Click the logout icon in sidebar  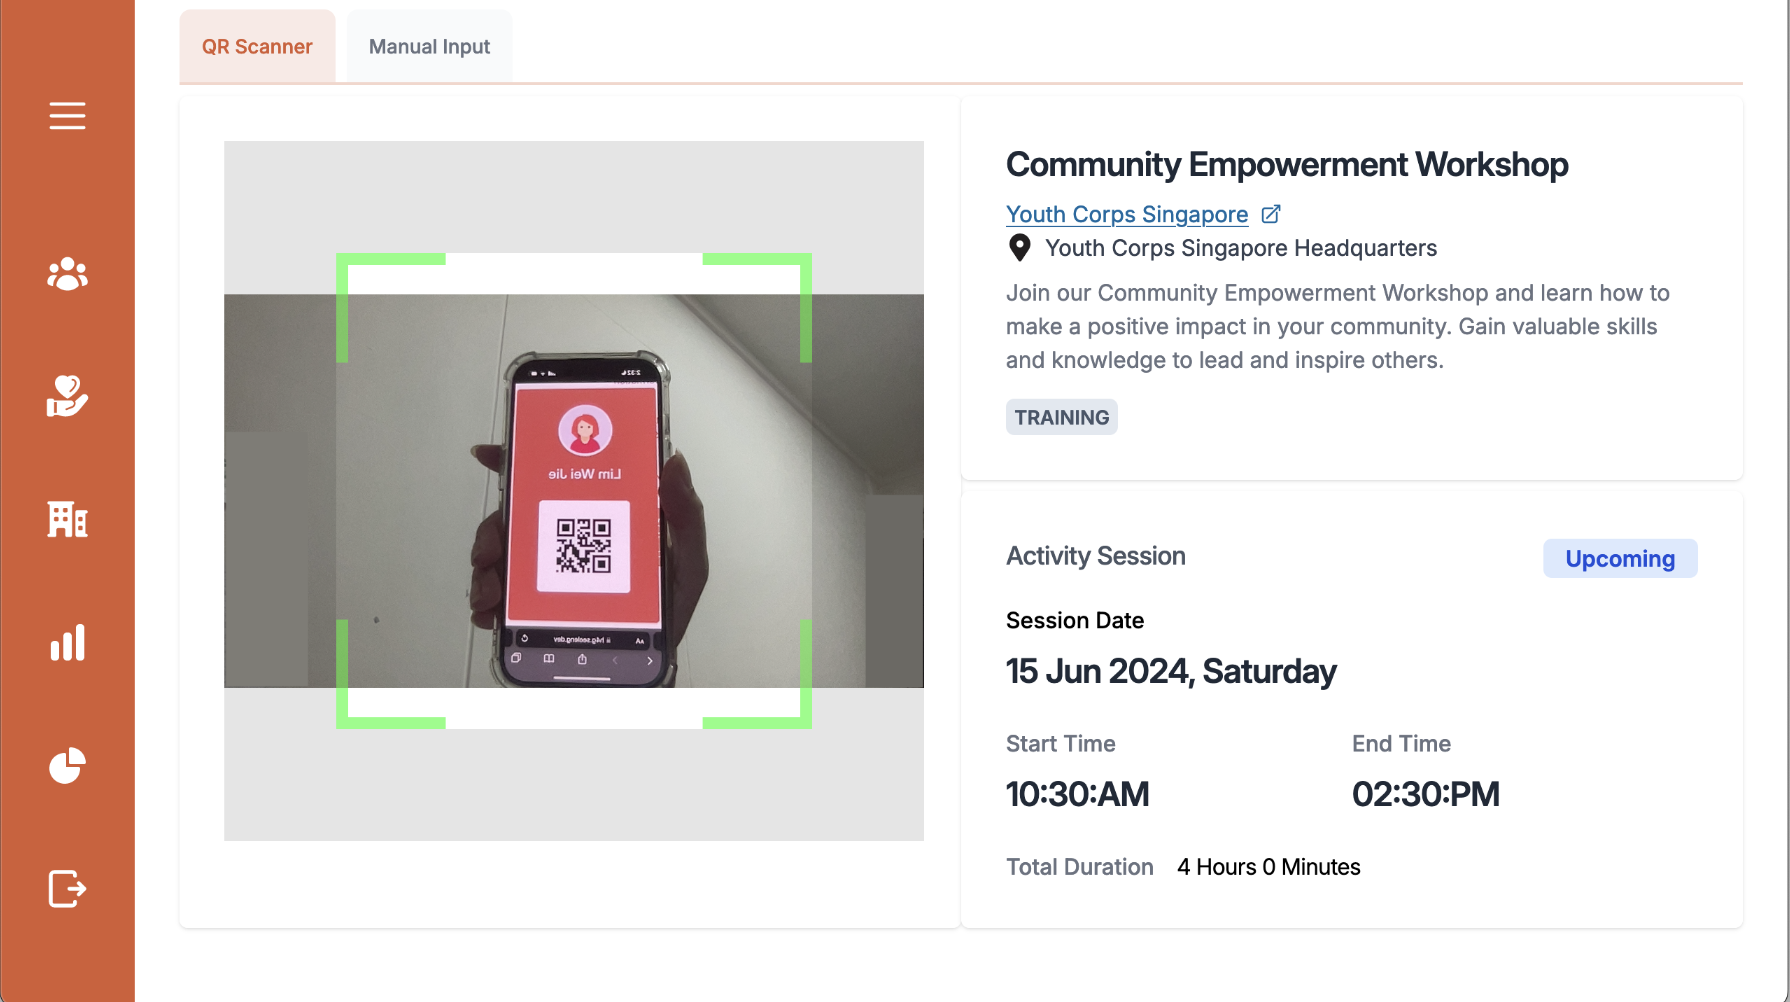click(67, 888)
